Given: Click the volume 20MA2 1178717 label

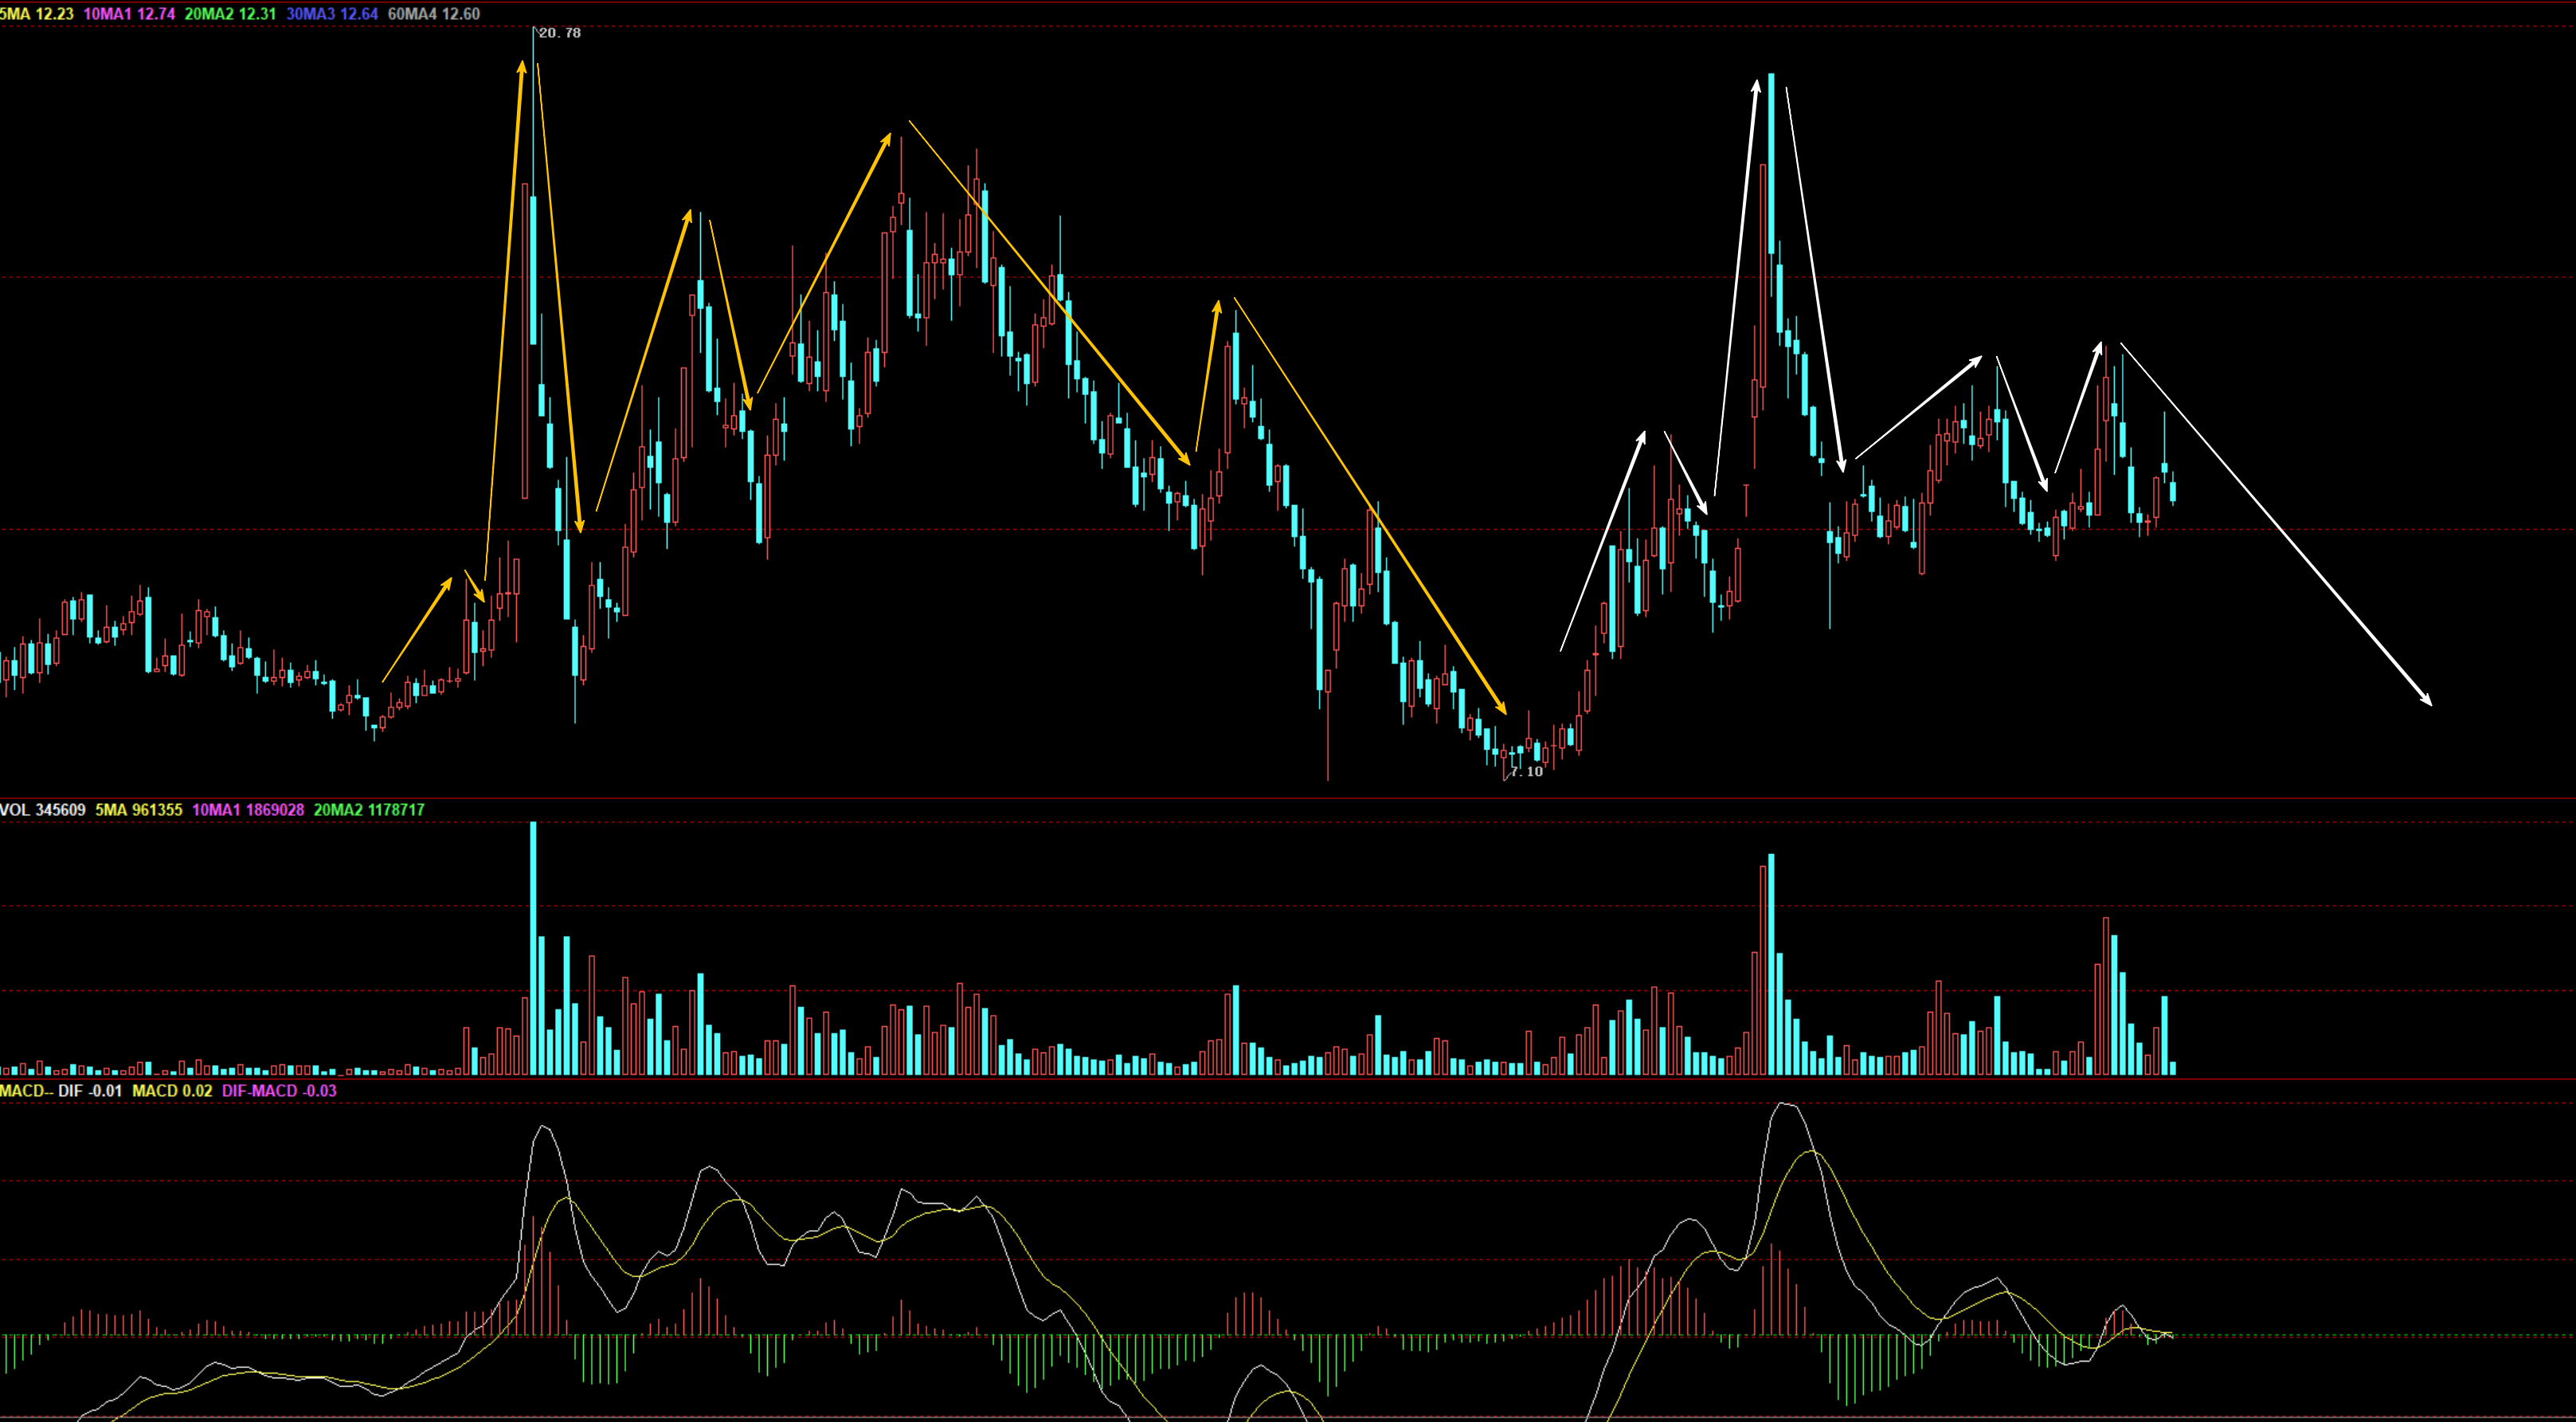Looking at the screenshot, I should (x=369, y=810).
